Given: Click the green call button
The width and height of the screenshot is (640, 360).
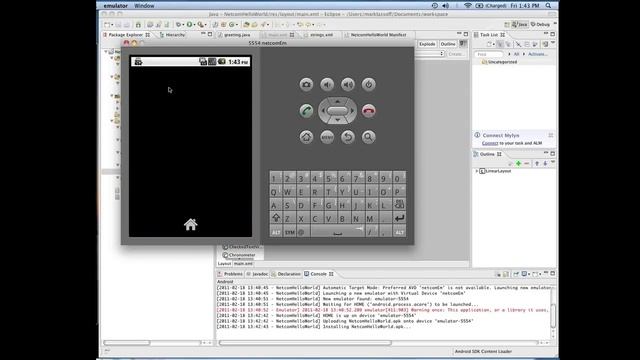Looking at the screenshot, I should pyautogui.click(x=306, y=111).
